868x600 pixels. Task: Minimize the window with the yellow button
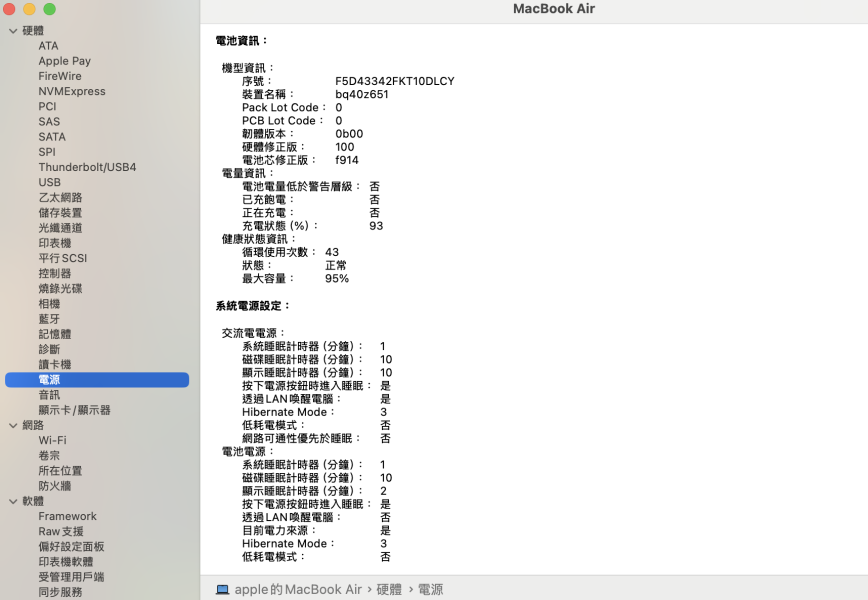click(x=29, y=9)
